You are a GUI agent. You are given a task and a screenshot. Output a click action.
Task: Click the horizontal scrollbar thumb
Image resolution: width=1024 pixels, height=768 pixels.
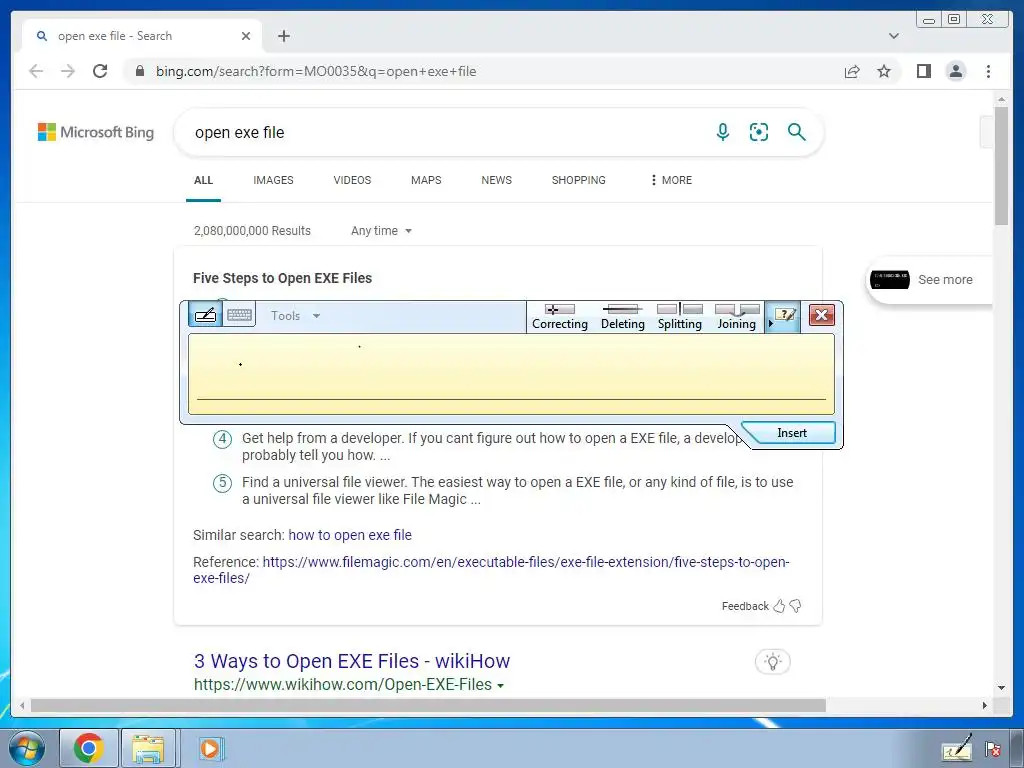tap(428, 705)
